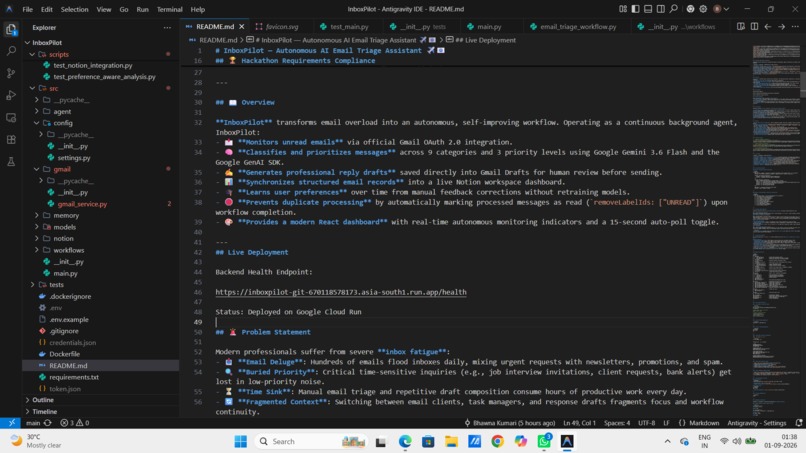Collapse the scripts folder
The height and width of the screenshot is (453, 806).
[32, 54]
